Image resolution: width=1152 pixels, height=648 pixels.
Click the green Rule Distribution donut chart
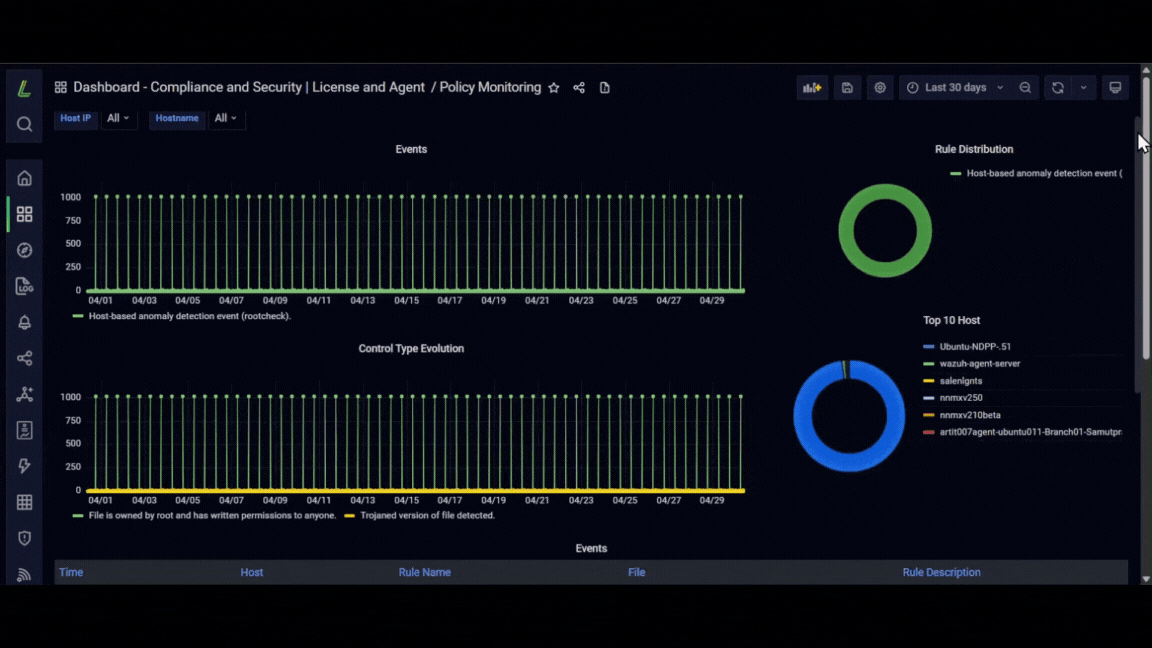coord(885,231)
